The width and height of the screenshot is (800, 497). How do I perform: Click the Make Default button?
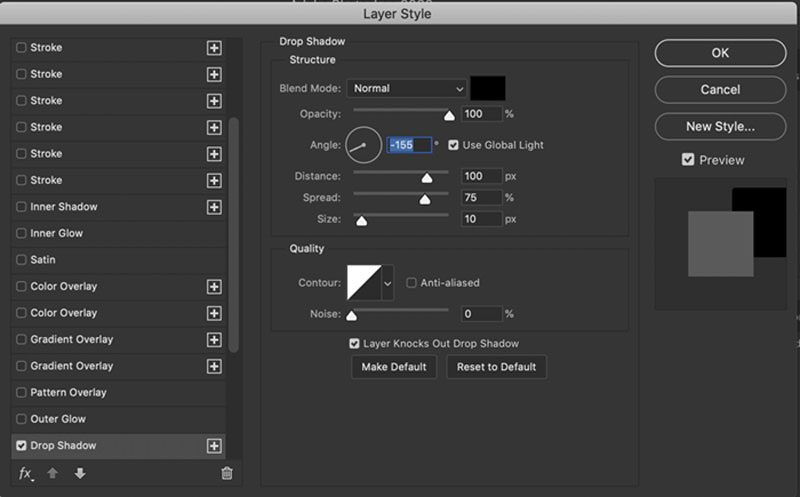(394, 367)
